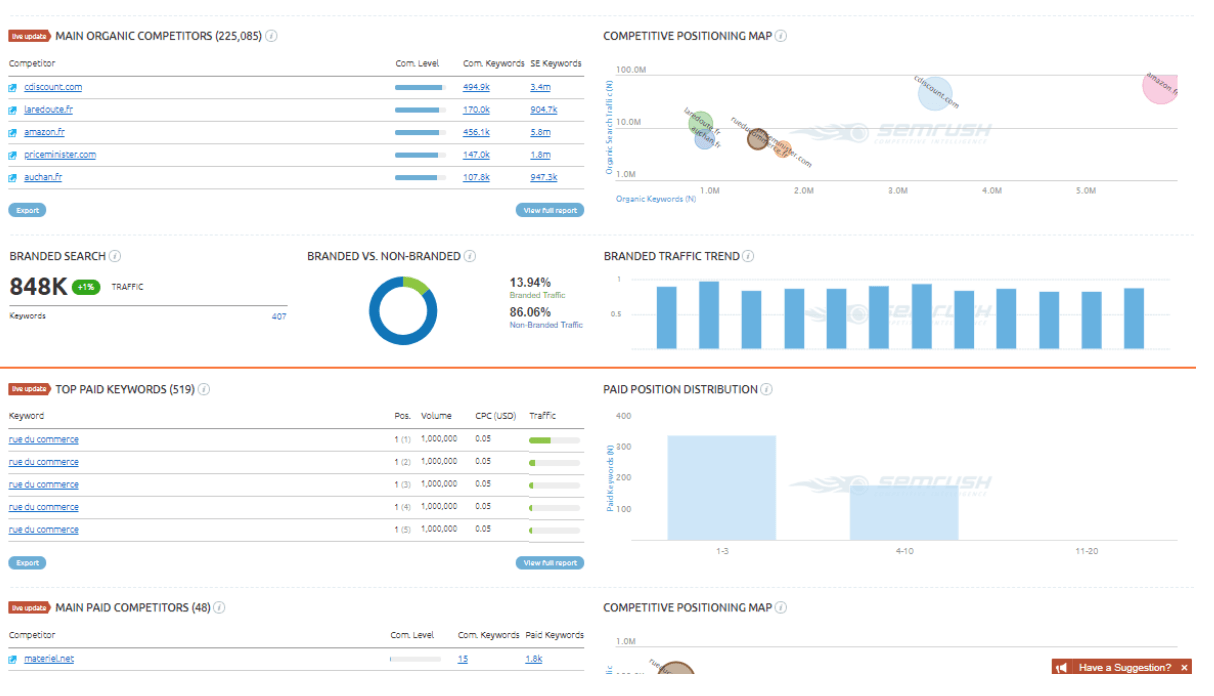
Task: Click live update badge beside Main Paid Competitors
Action: (29, 607)
